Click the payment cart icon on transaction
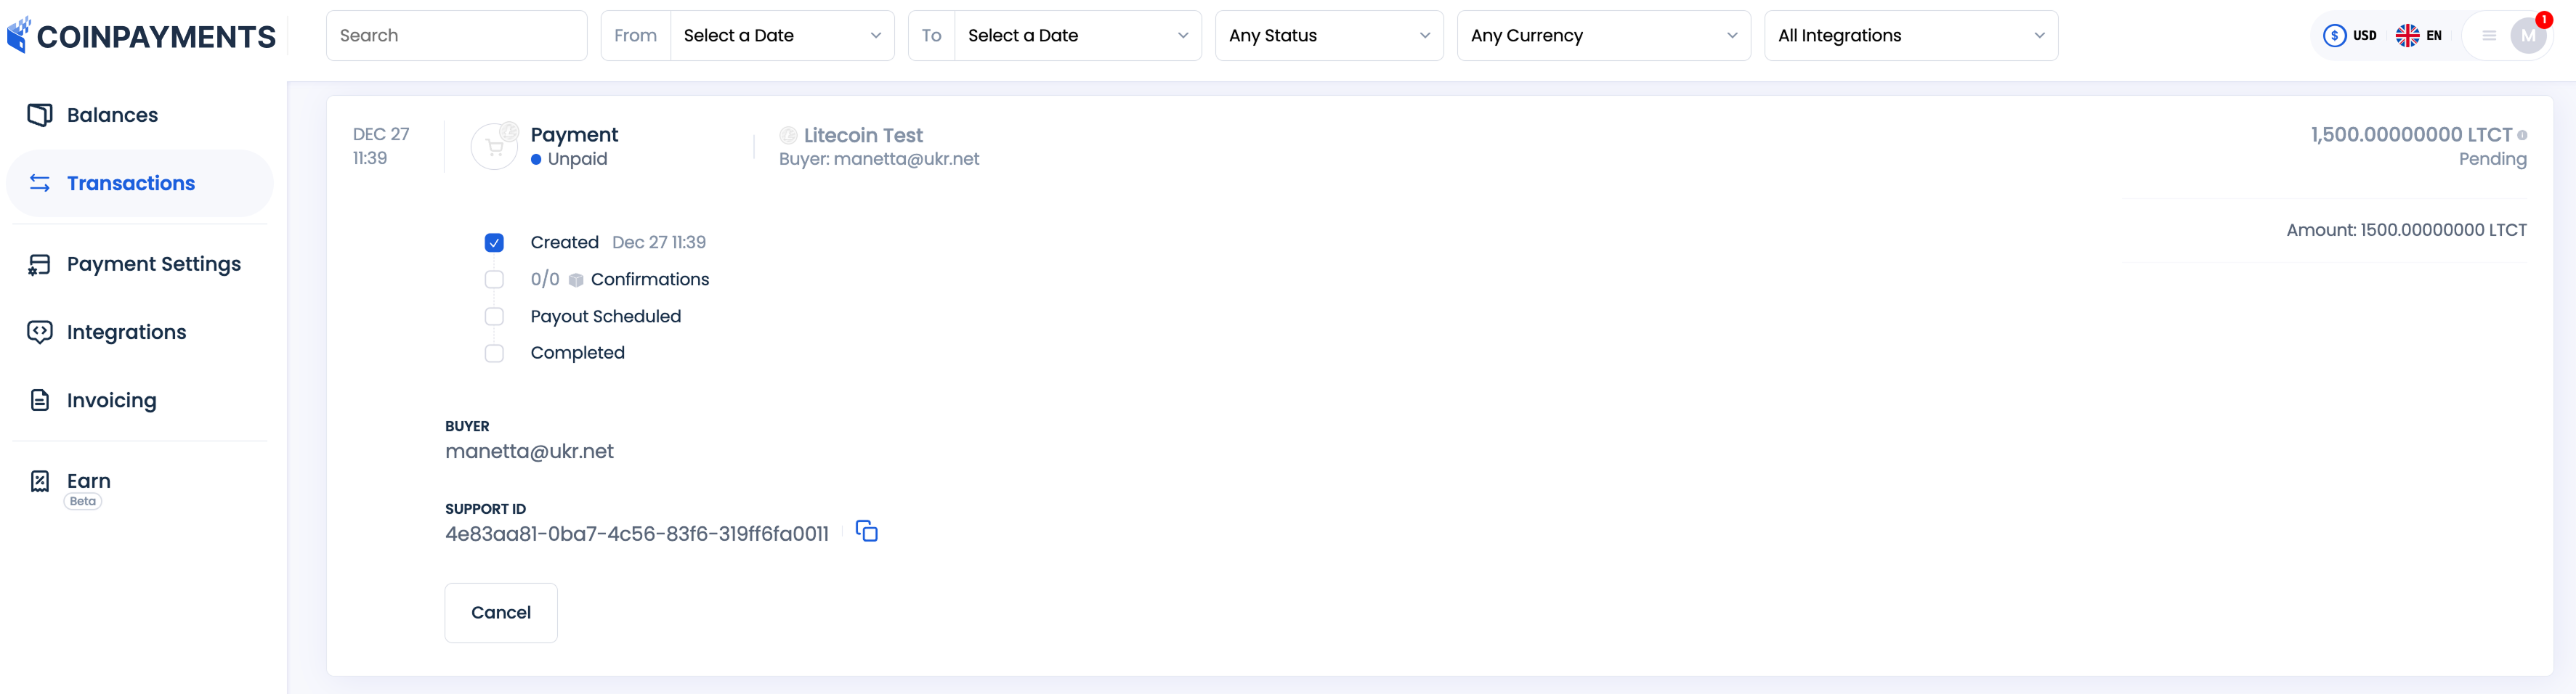The width and height of the screenshot is (2576, 694). [x=494, y=145]
